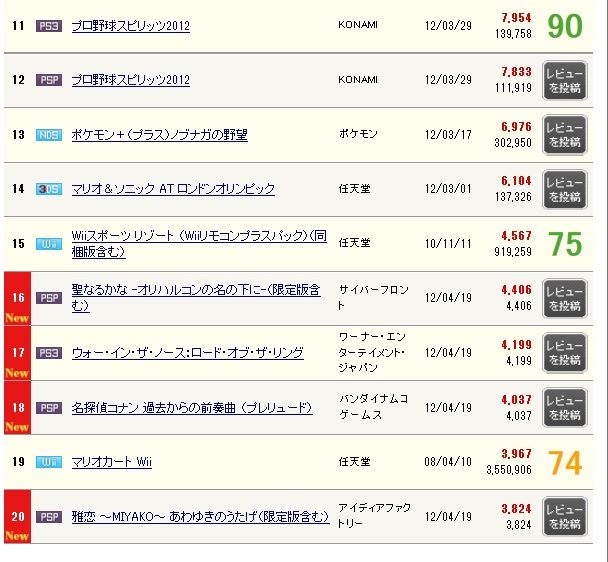The image size is (608, 562).
Task: Click the PS3 icon on rank 17 row
Action: [x=48, y=353]
